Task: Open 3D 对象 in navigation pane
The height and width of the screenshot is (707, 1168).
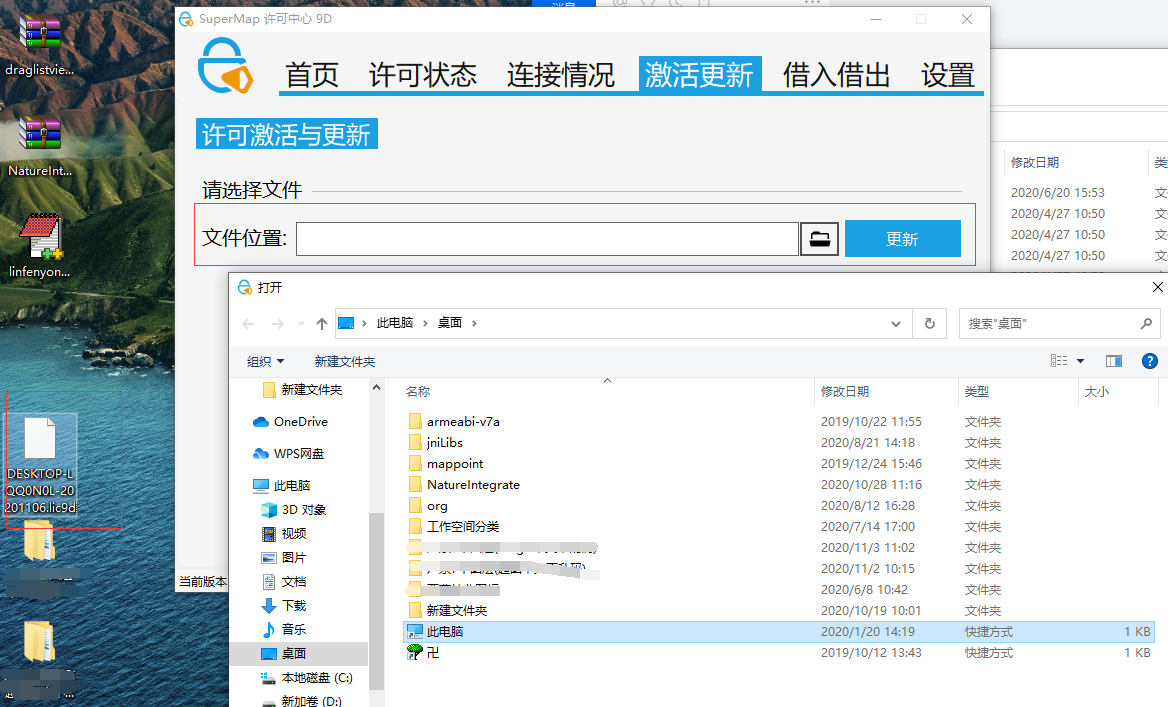Action: pos(294,510)
